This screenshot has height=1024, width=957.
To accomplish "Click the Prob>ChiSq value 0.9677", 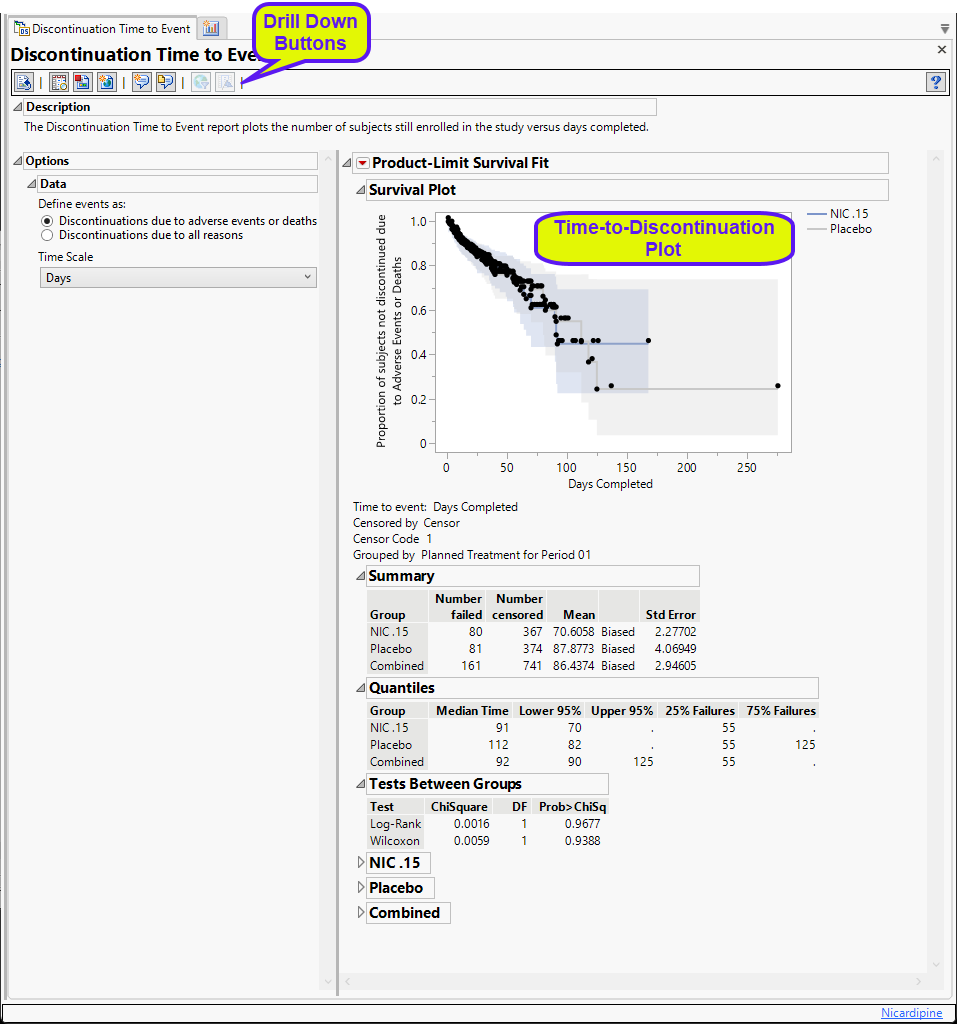I will [582, 824].
